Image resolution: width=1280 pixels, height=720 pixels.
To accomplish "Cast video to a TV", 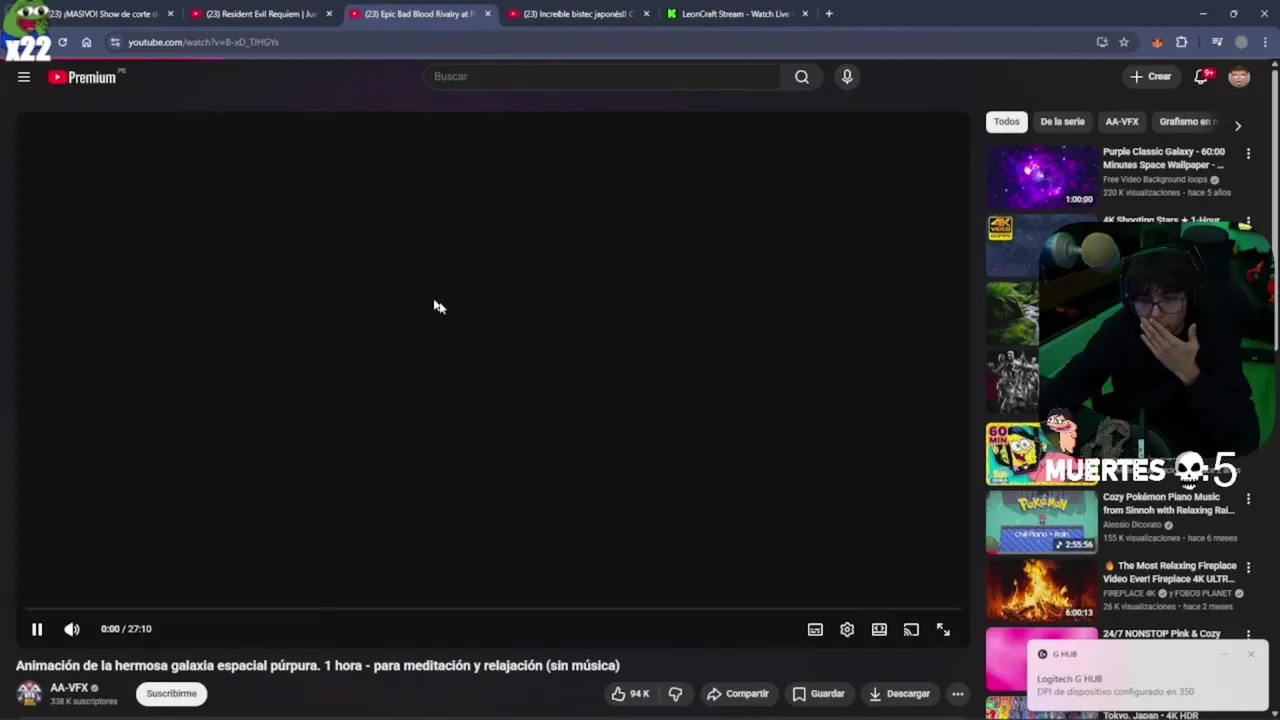I will (911, 629).
